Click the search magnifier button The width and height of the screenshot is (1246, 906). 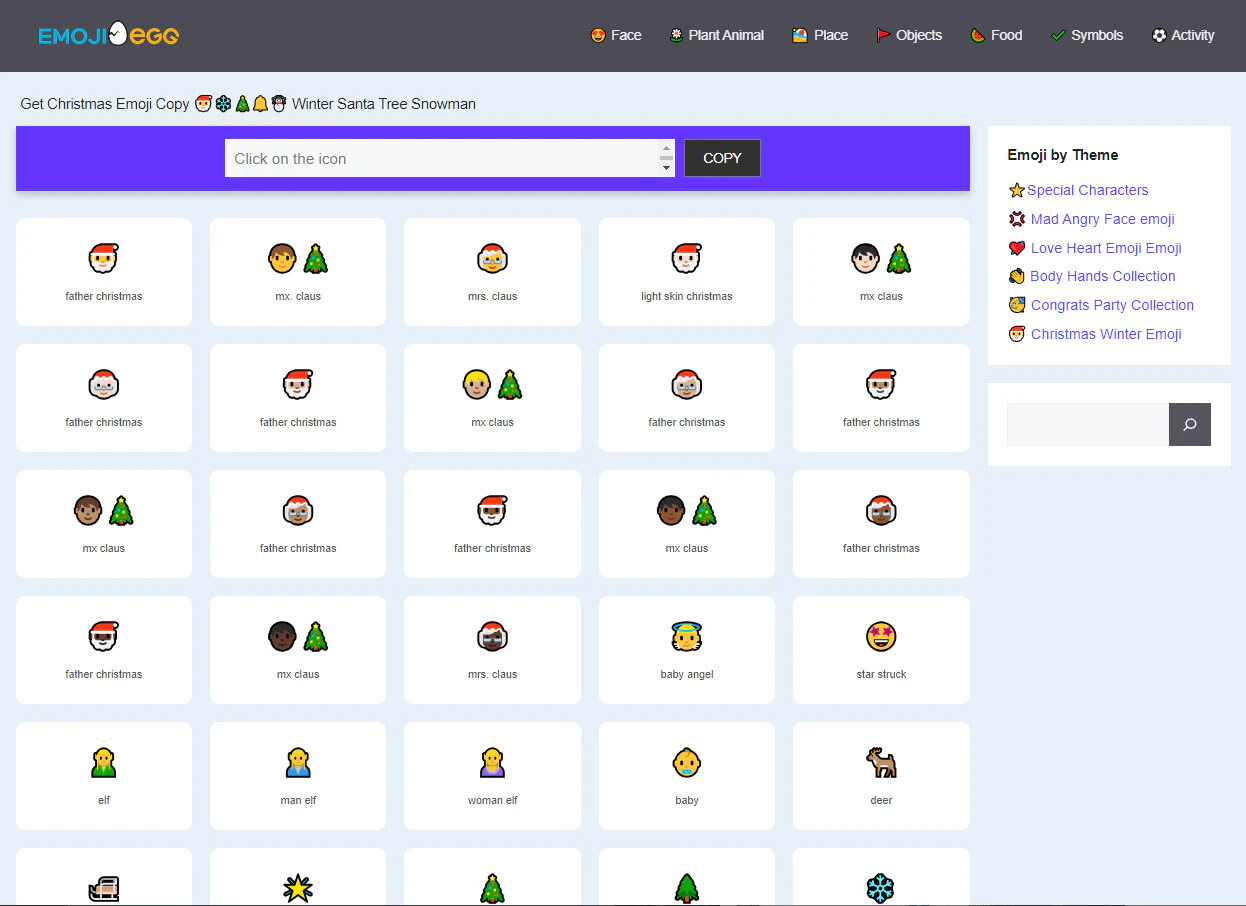point(1189,424)
